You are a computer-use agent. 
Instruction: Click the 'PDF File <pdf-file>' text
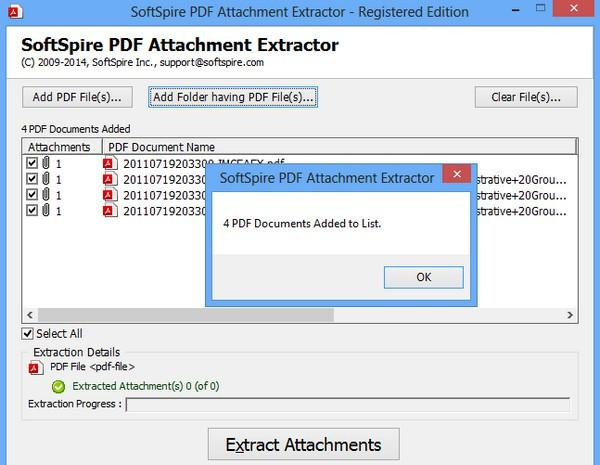pos(93,367)
